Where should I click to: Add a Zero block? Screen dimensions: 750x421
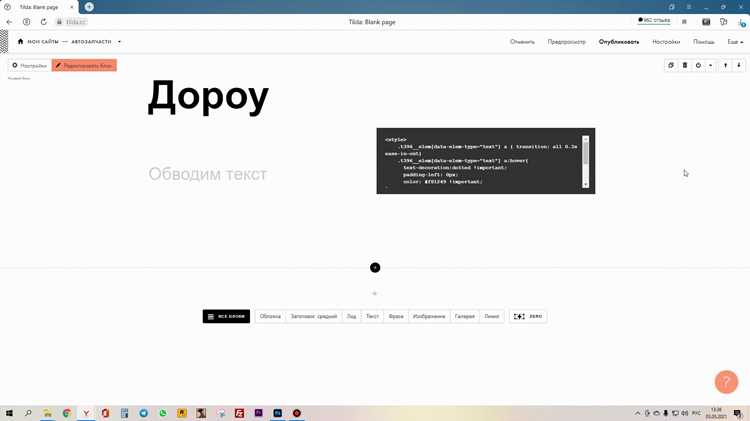(528, 316)
